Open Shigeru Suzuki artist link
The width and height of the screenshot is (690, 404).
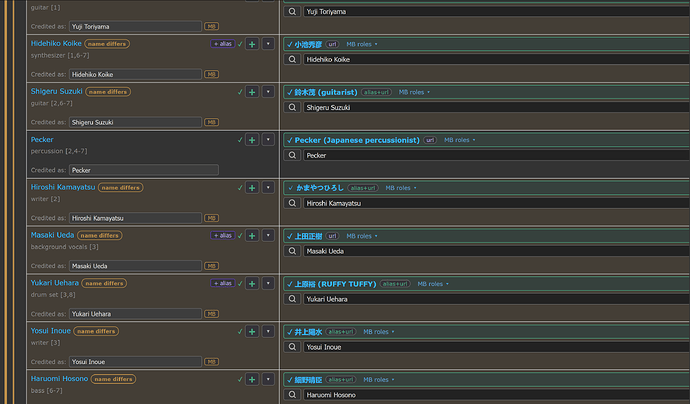[57, 91]
